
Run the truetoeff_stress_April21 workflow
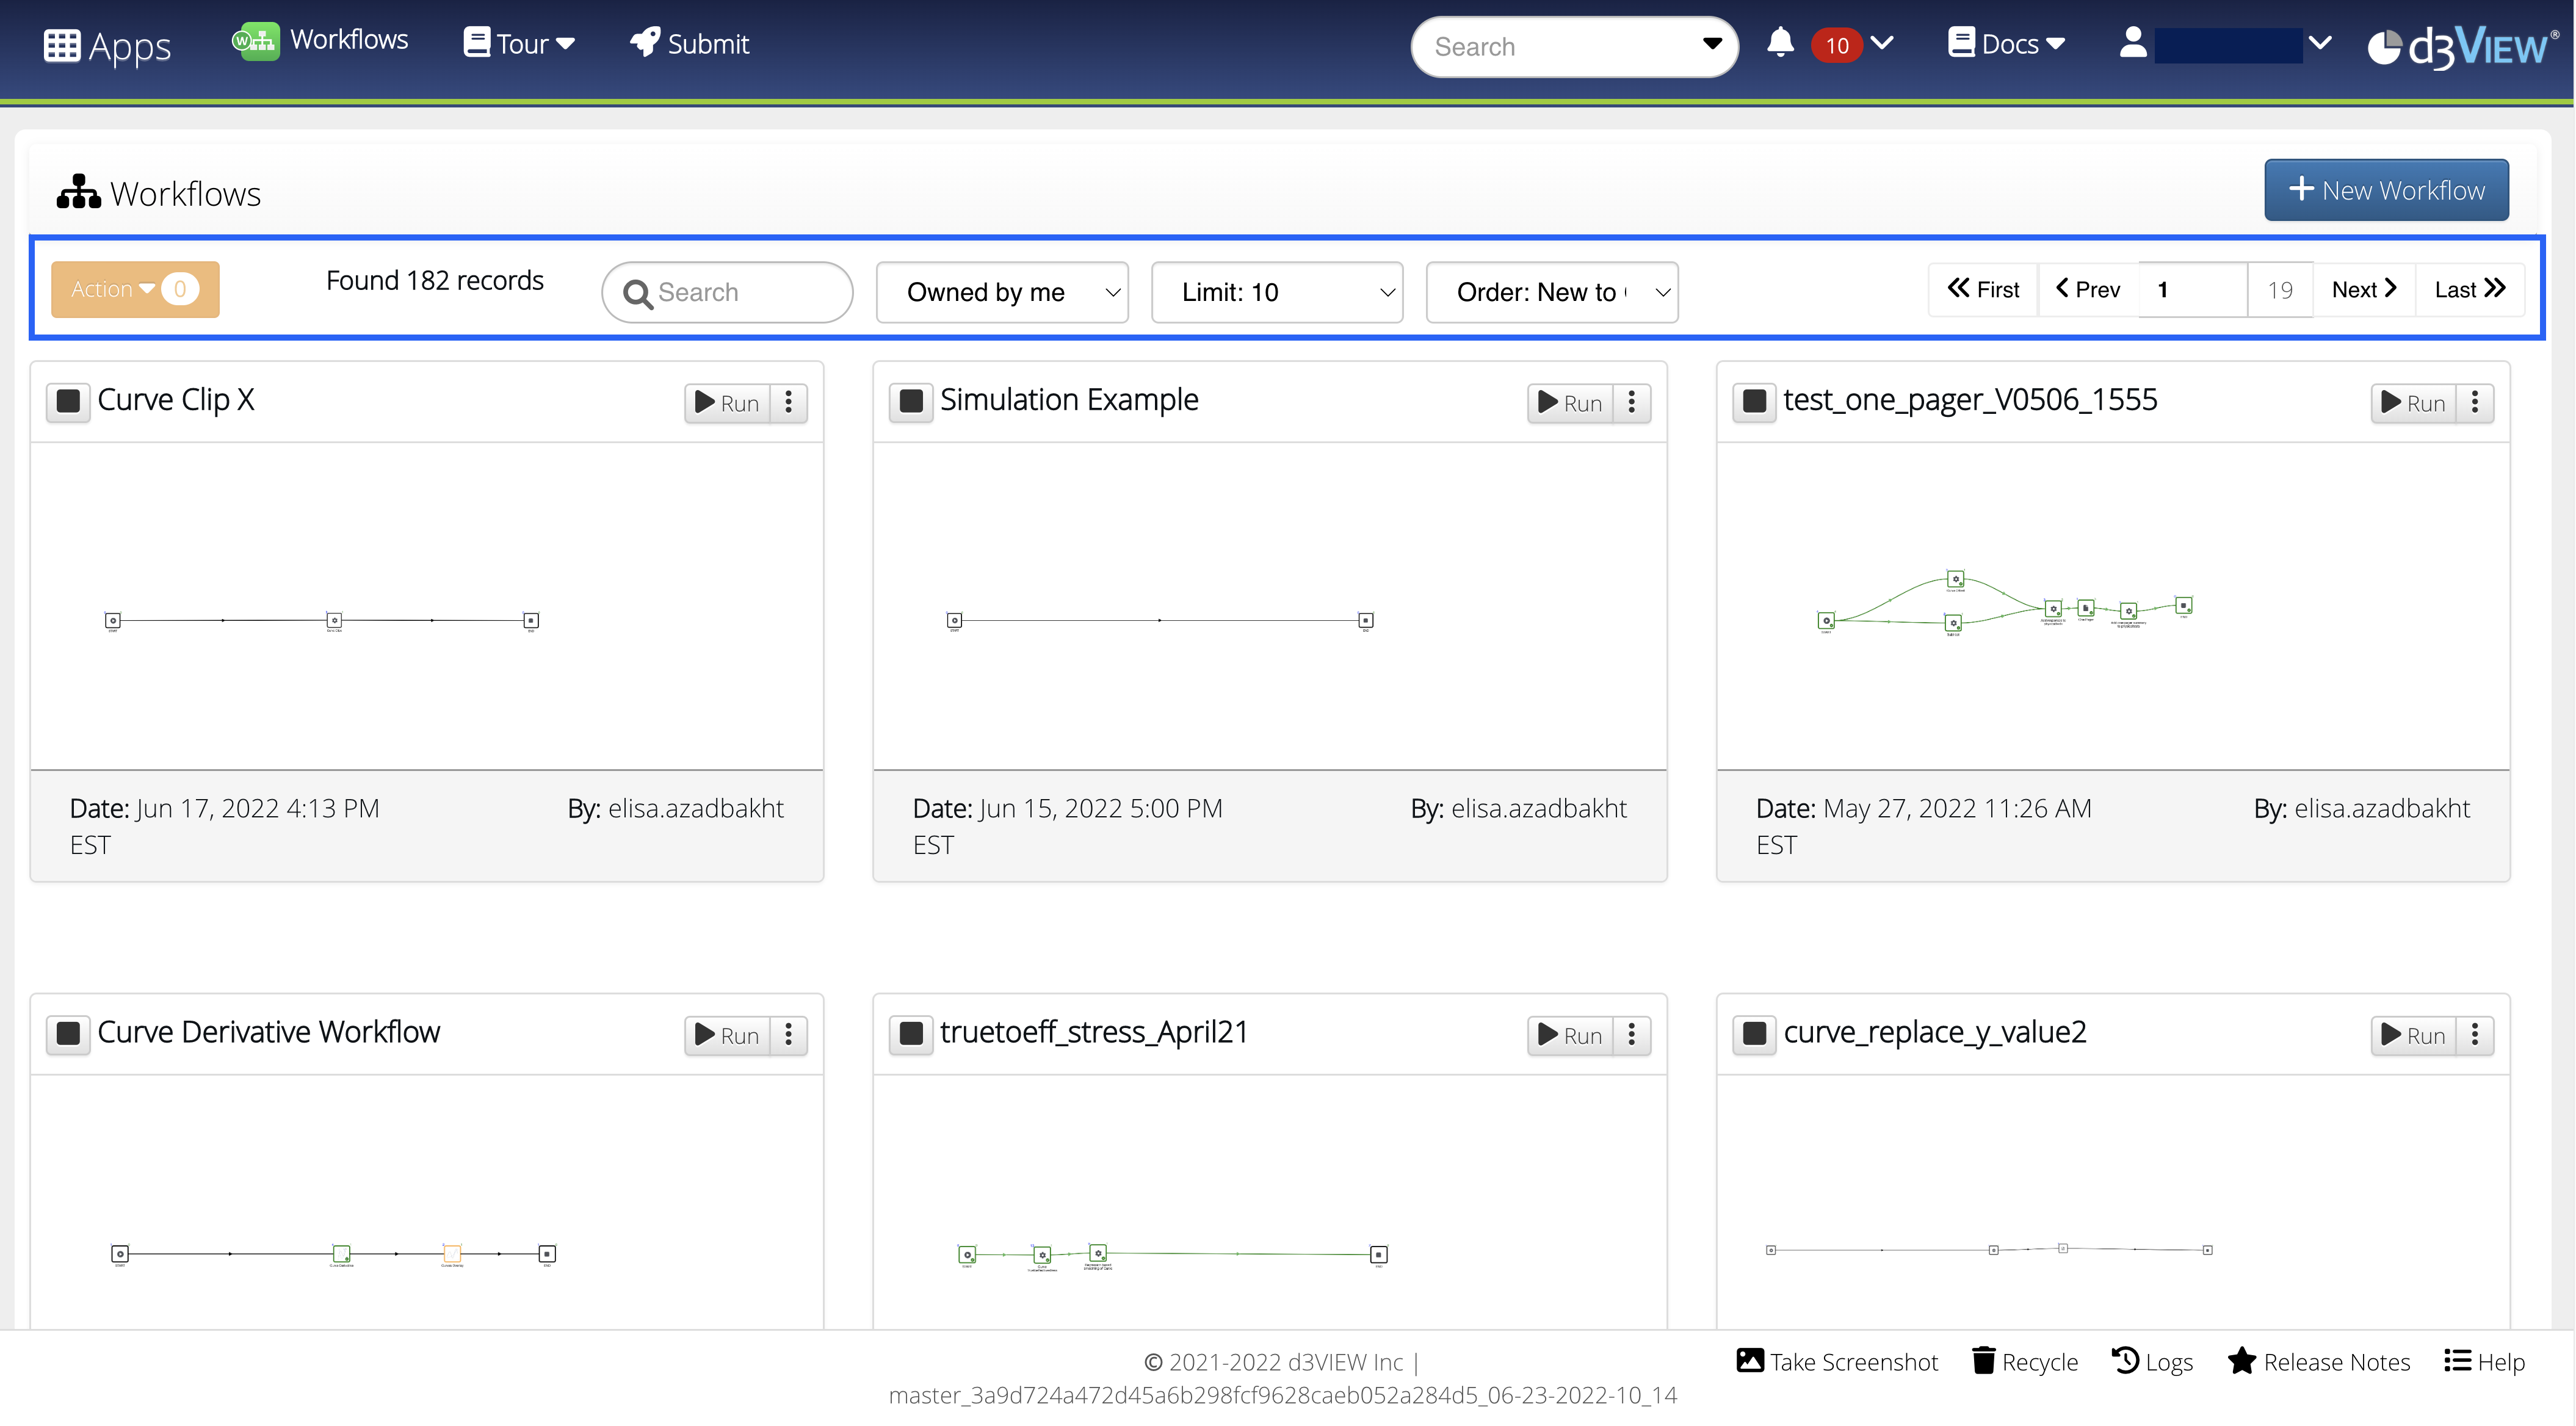pos(1571,1035)
